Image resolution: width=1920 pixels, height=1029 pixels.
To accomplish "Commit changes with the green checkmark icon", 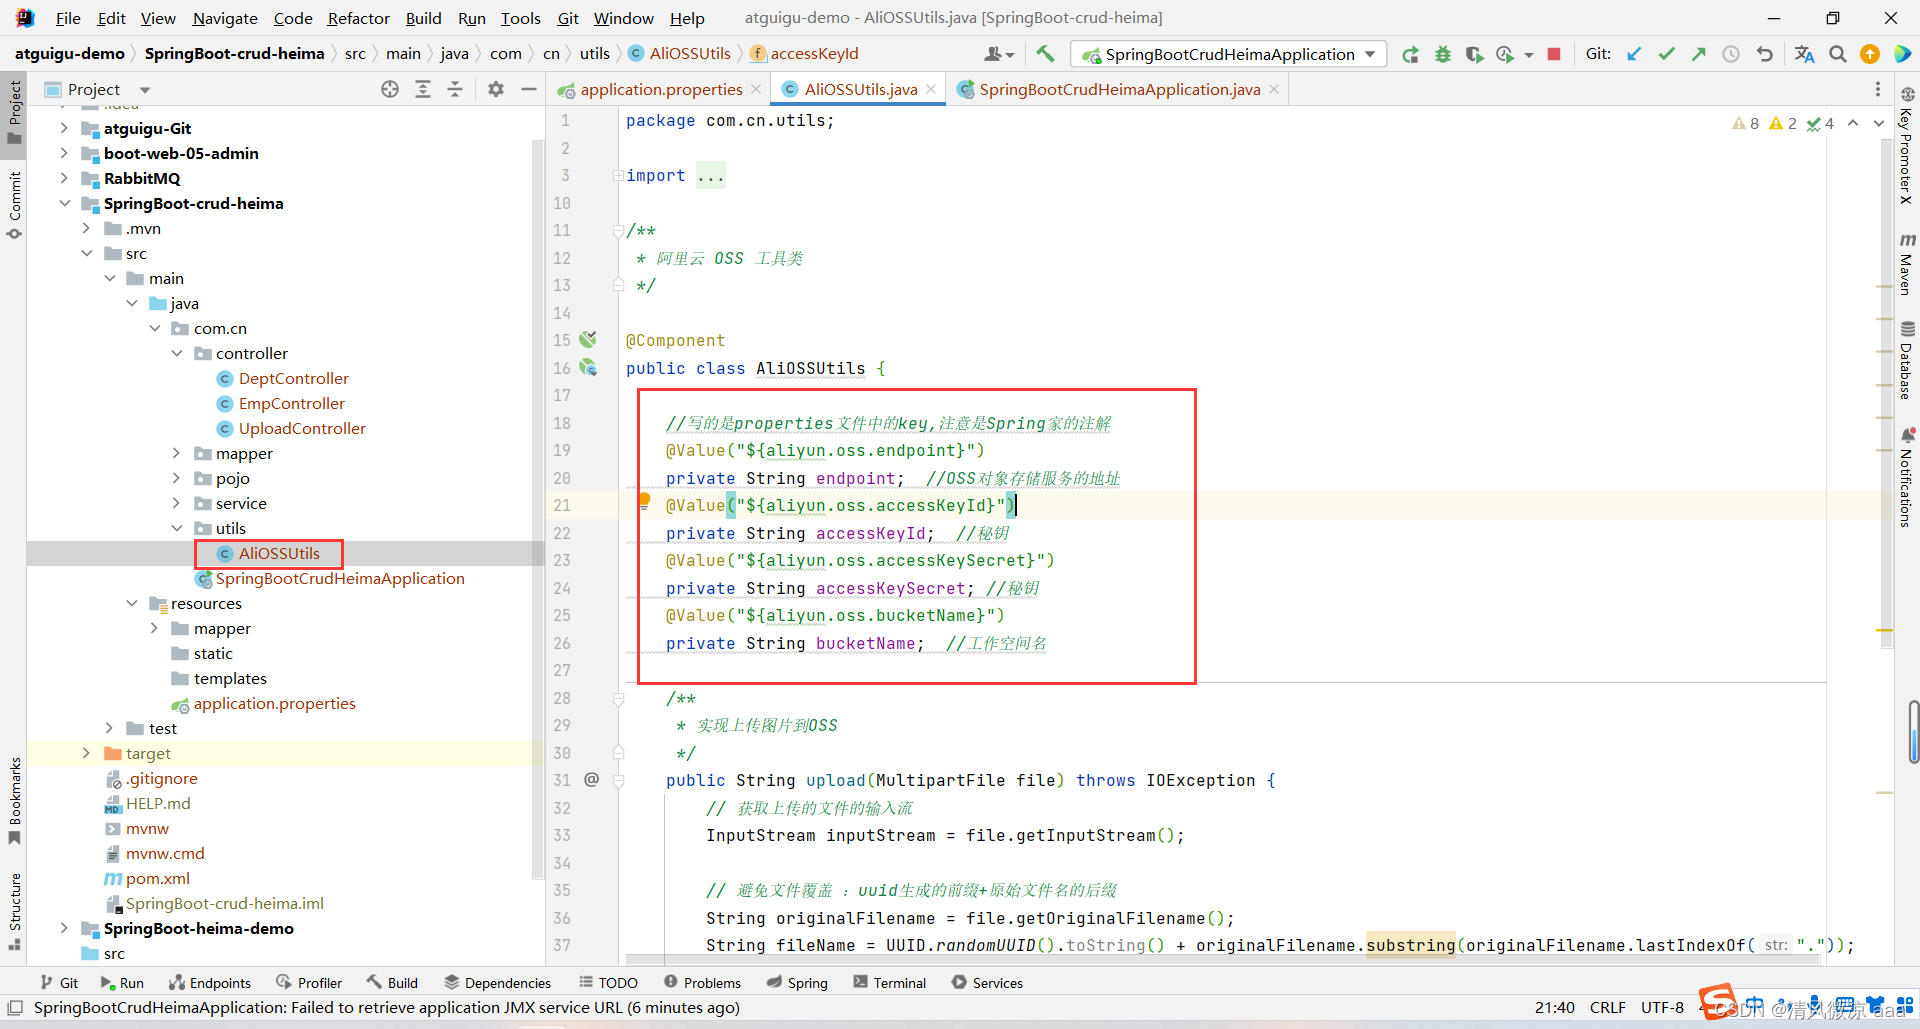I will pos(1666,54).
